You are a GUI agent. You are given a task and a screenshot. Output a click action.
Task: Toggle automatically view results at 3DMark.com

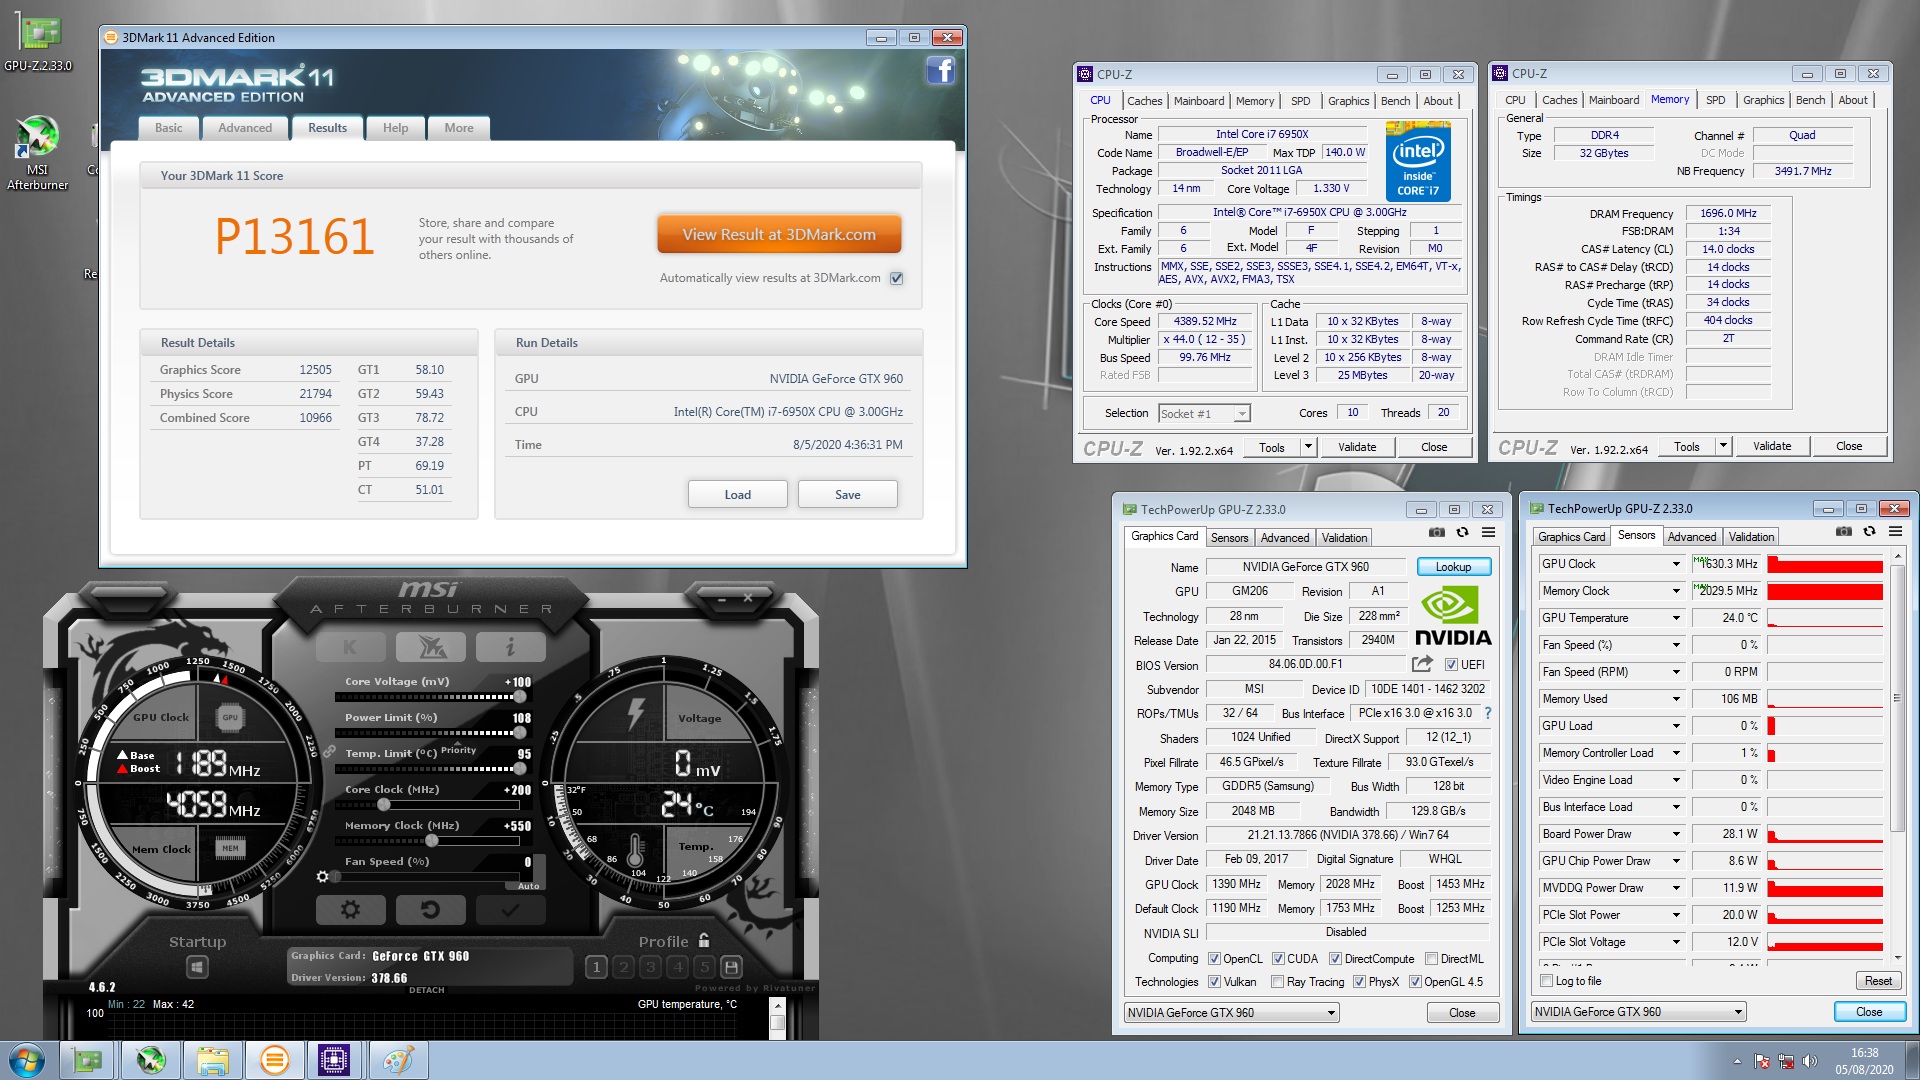pos(896,279)
